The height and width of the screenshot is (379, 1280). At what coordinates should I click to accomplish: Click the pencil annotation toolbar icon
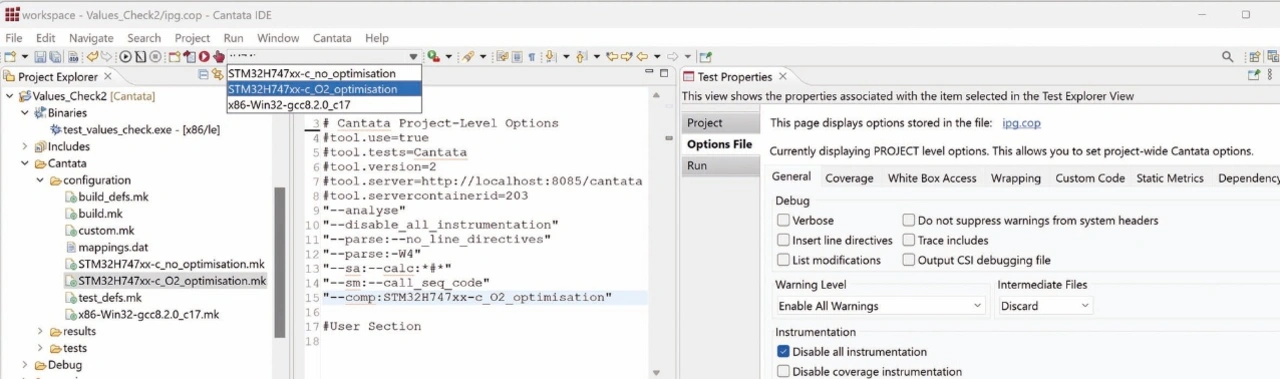click(x=468, y=57)
